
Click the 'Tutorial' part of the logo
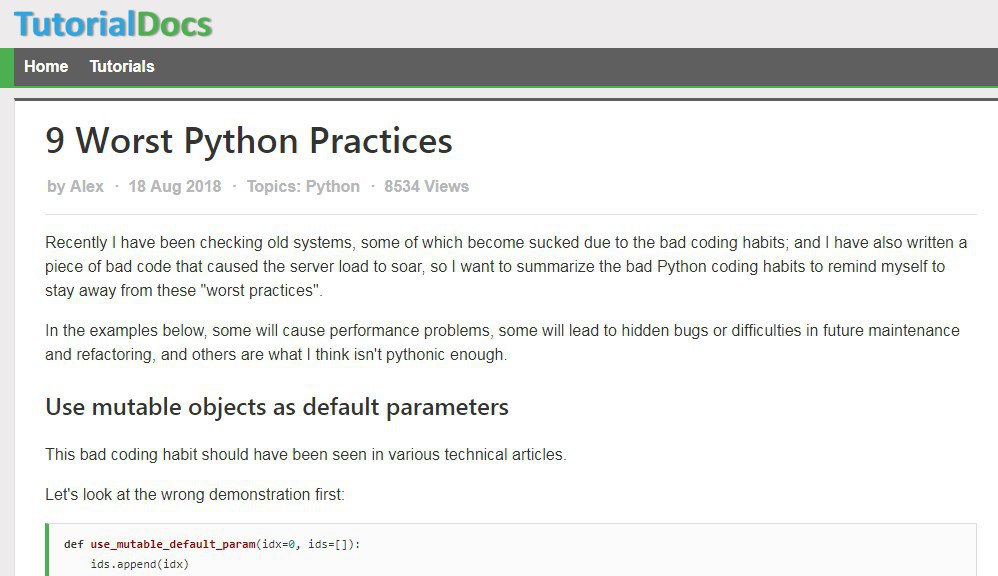coord(75,24)
